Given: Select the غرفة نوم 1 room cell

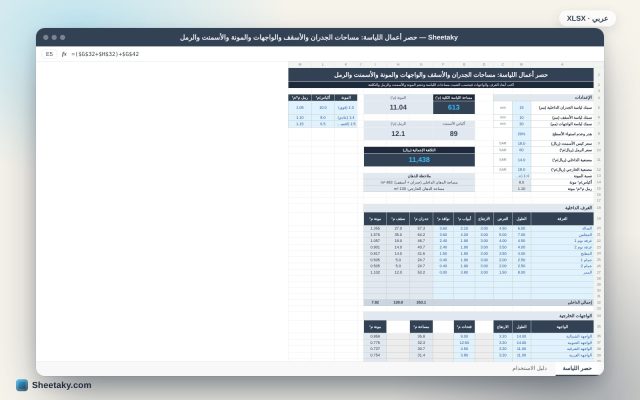Looking at the screenshot, I should point(562,241).
